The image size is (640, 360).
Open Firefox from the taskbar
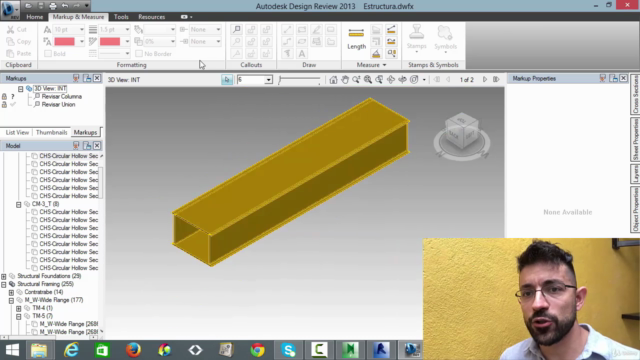tap(133, 350)
